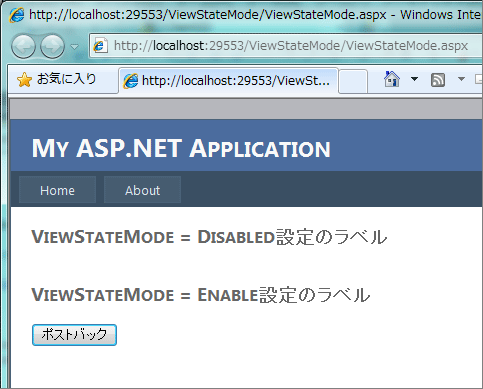Viewport: 483px width, 389px height.
Task: Expand the Home icon dropdown arrow
Action: click(414, 79)
